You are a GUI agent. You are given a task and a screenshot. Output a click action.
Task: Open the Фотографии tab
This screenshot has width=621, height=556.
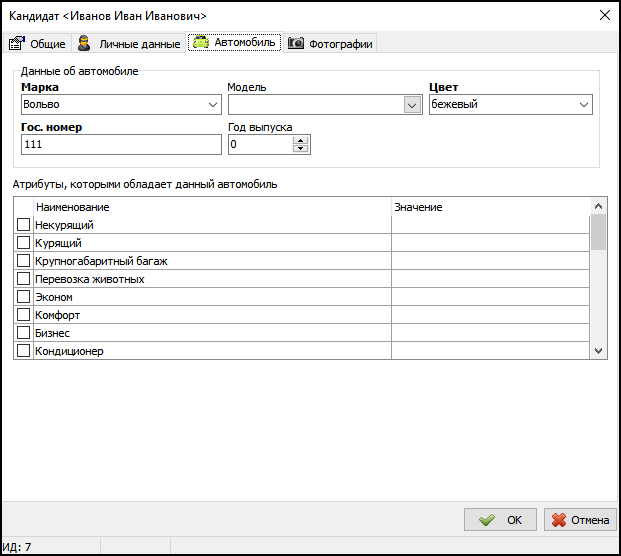pos(340,44)
